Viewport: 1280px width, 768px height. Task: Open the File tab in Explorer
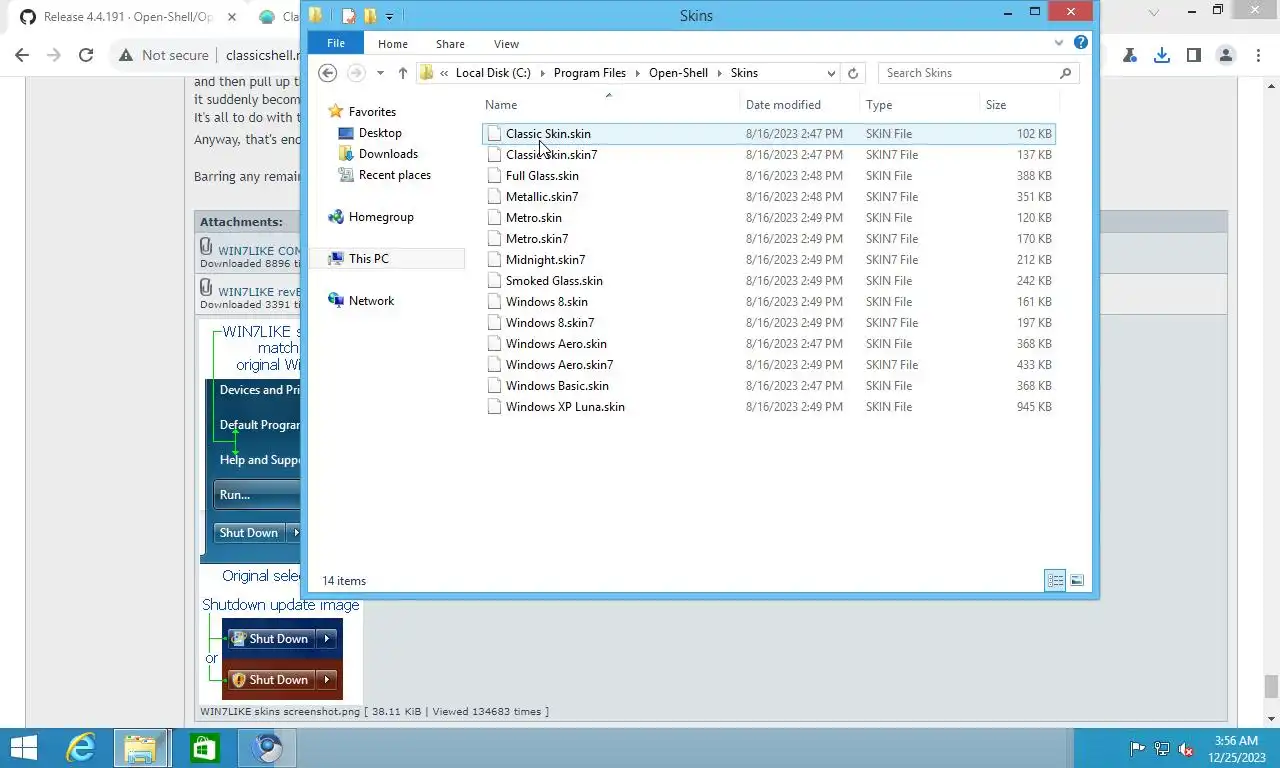pyautogui.click(x=336, y=43)
